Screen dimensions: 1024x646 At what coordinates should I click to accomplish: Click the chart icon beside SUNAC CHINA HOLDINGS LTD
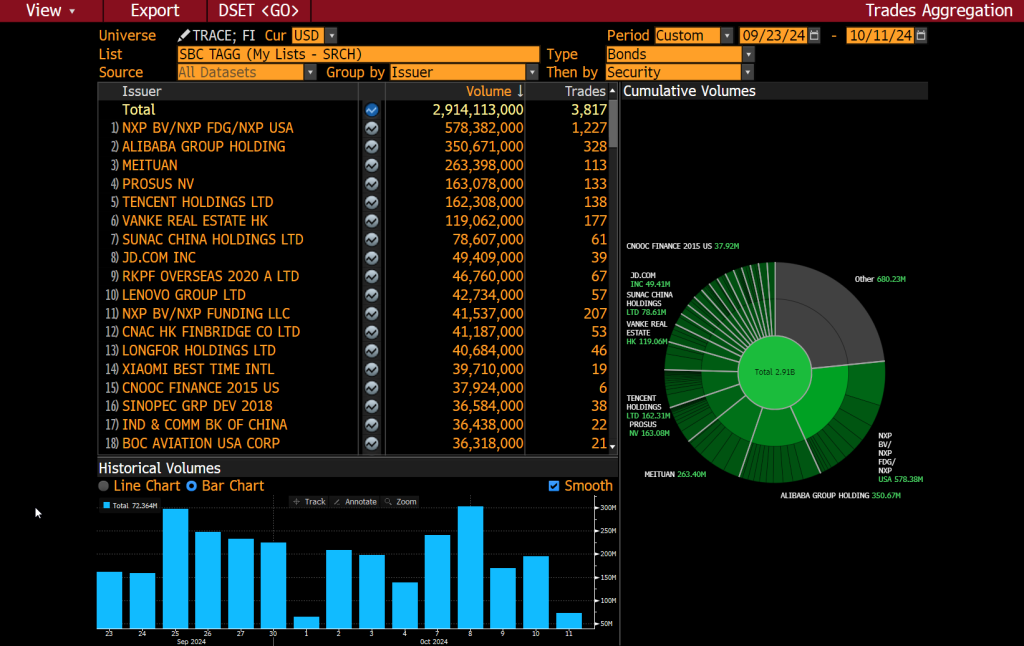pyautogui.click(x=372, y=240)
